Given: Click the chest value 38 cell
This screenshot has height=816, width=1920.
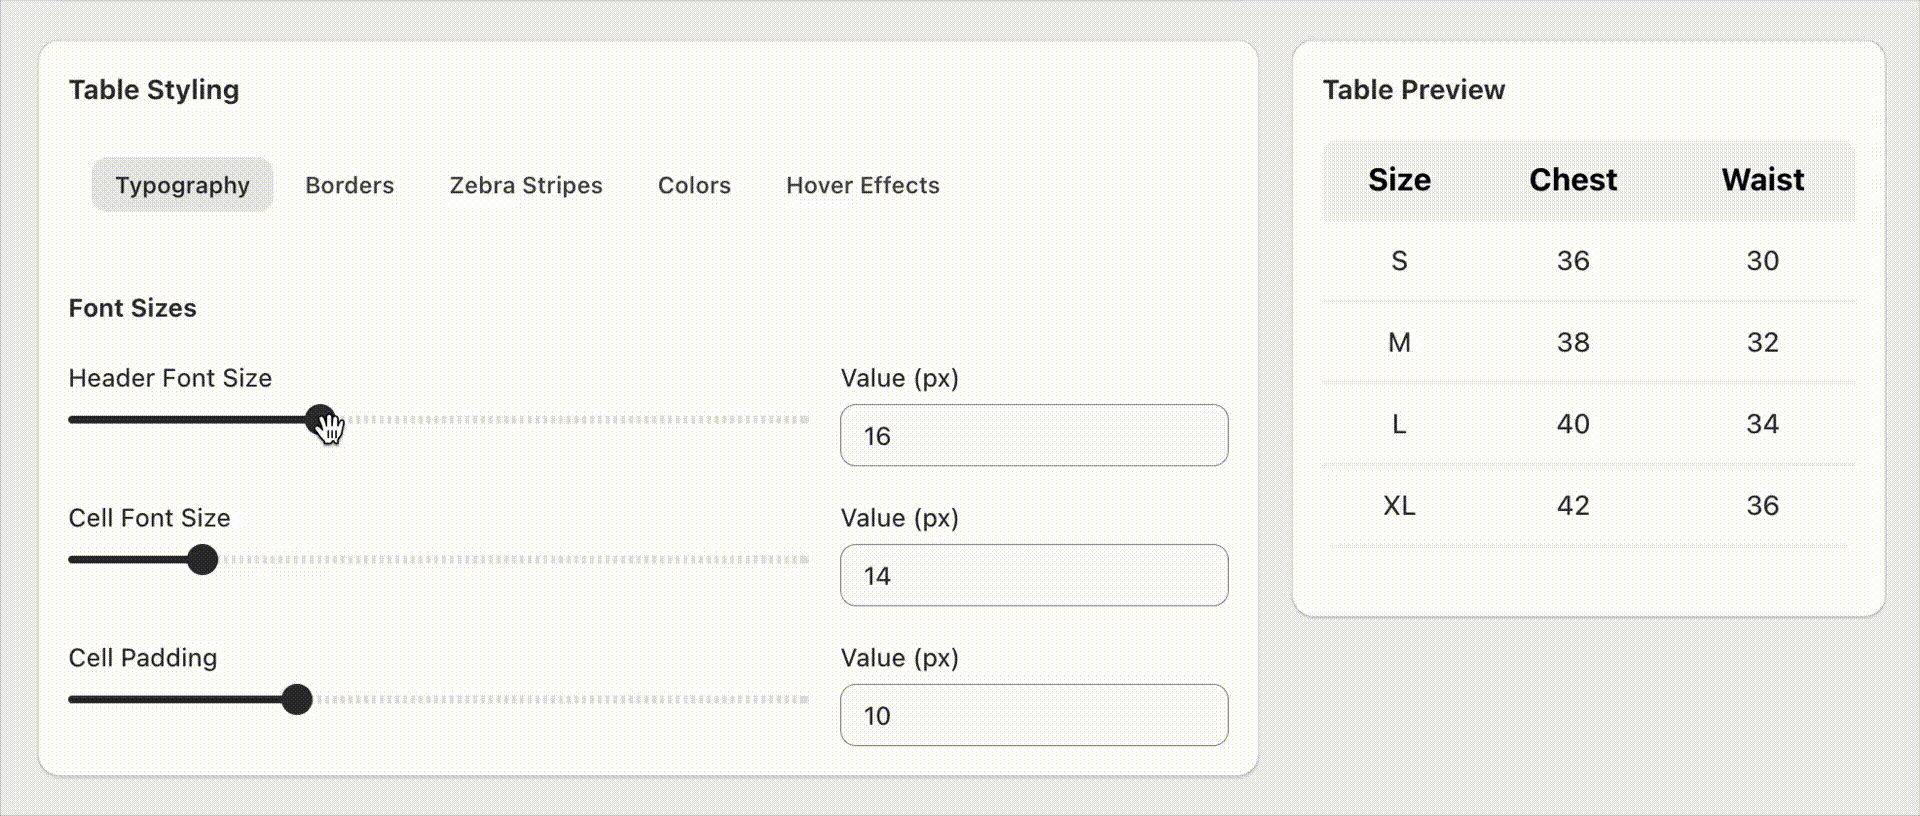Looking at the screenshot, I should tap(1573, 342).
